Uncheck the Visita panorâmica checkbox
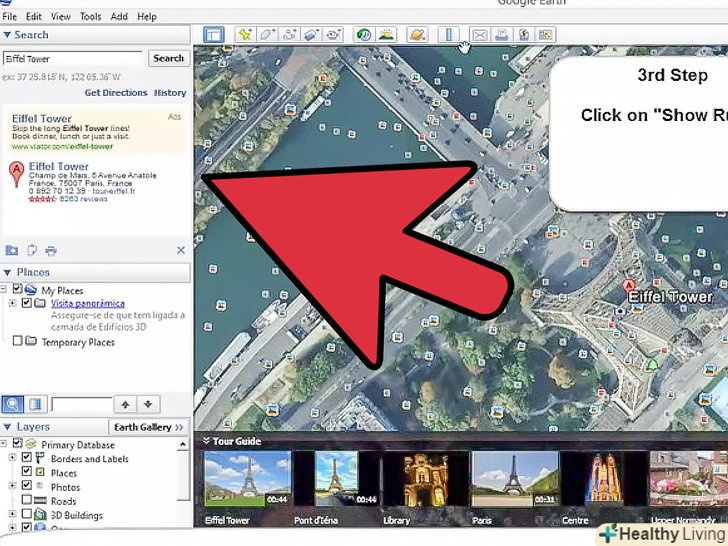The height and width of the screenshot is (546, 728). [26, 303]
